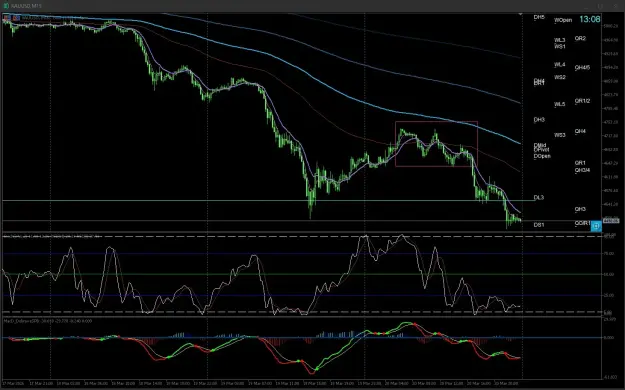Select the QR2 level label

coord(580,38)
